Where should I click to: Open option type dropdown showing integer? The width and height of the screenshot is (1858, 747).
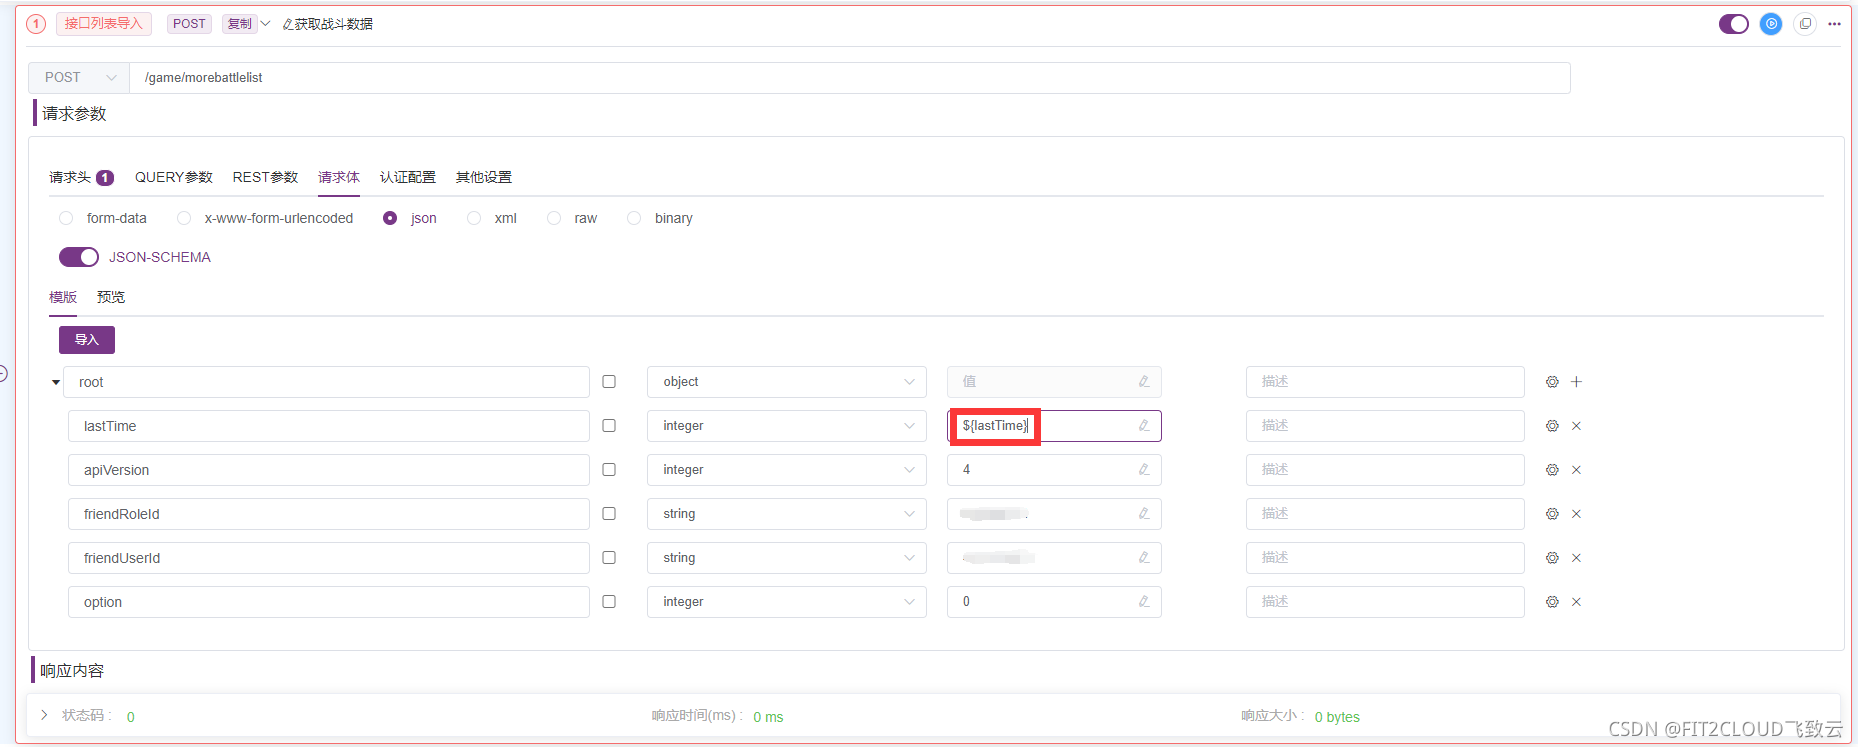pyautogui.click(x=787, y=602)
